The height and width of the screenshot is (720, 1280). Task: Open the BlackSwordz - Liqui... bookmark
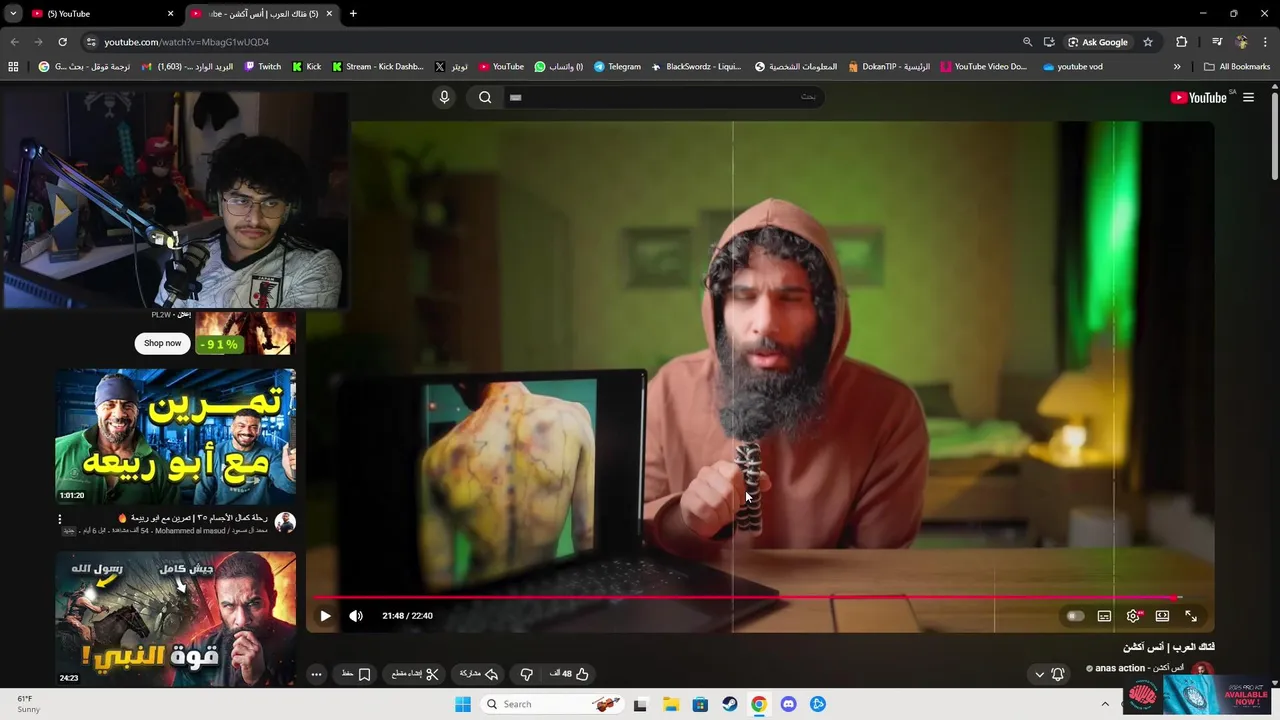[x=696, y=67]
